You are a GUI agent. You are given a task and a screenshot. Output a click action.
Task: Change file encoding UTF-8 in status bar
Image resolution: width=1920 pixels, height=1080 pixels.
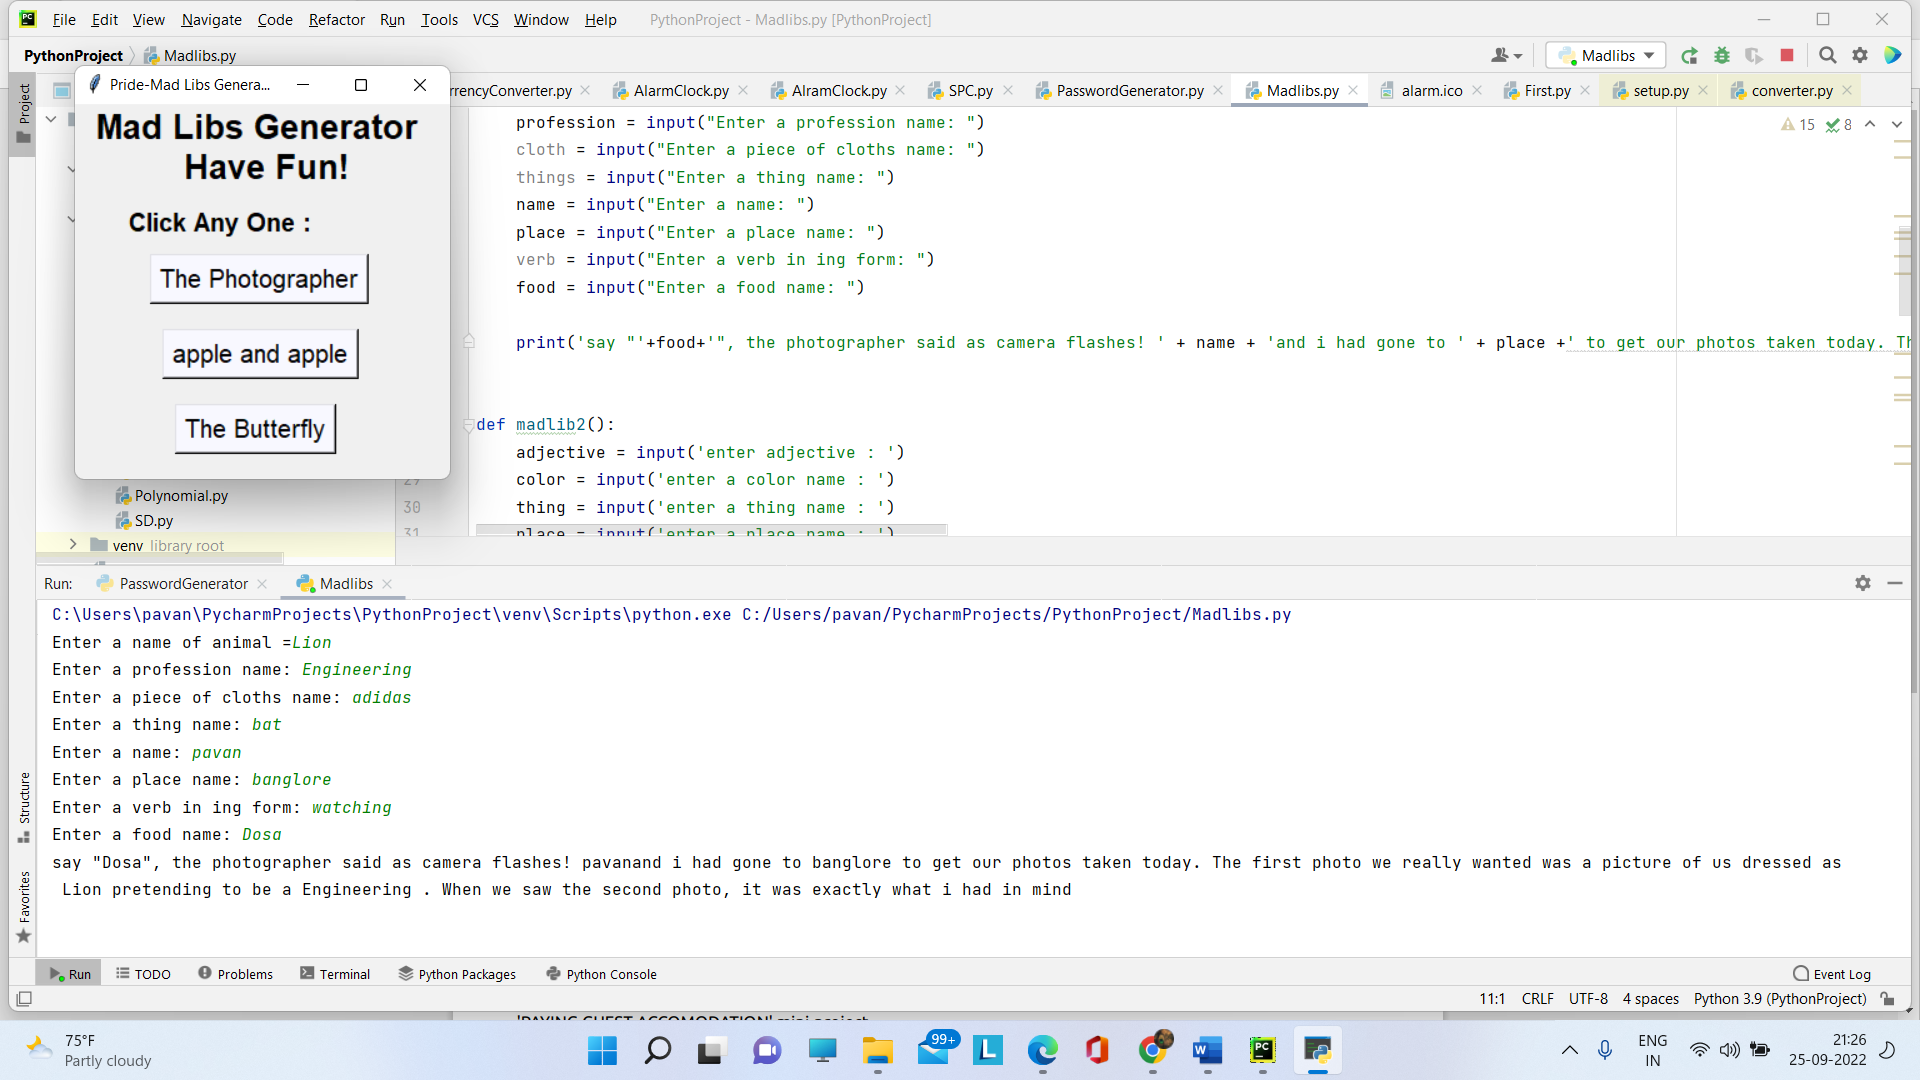(1588, 999)
